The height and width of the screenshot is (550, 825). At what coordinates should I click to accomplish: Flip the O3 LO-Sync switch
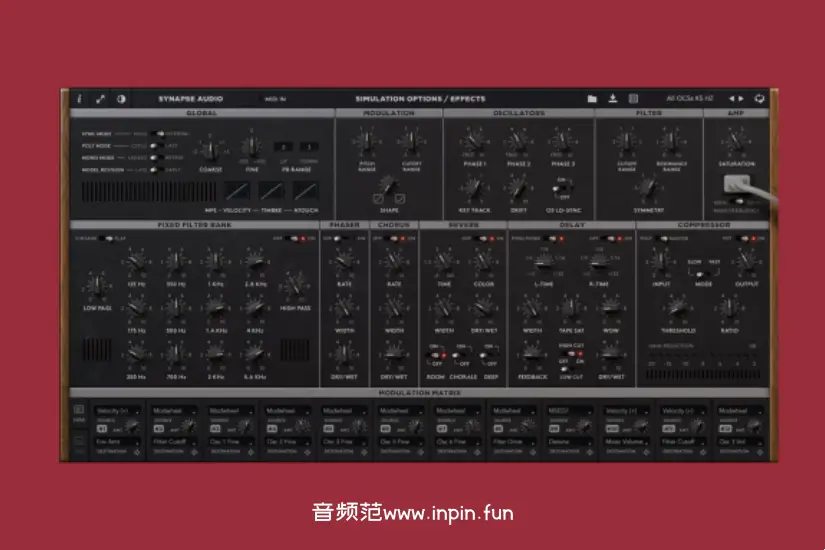(x=562, y=189)
